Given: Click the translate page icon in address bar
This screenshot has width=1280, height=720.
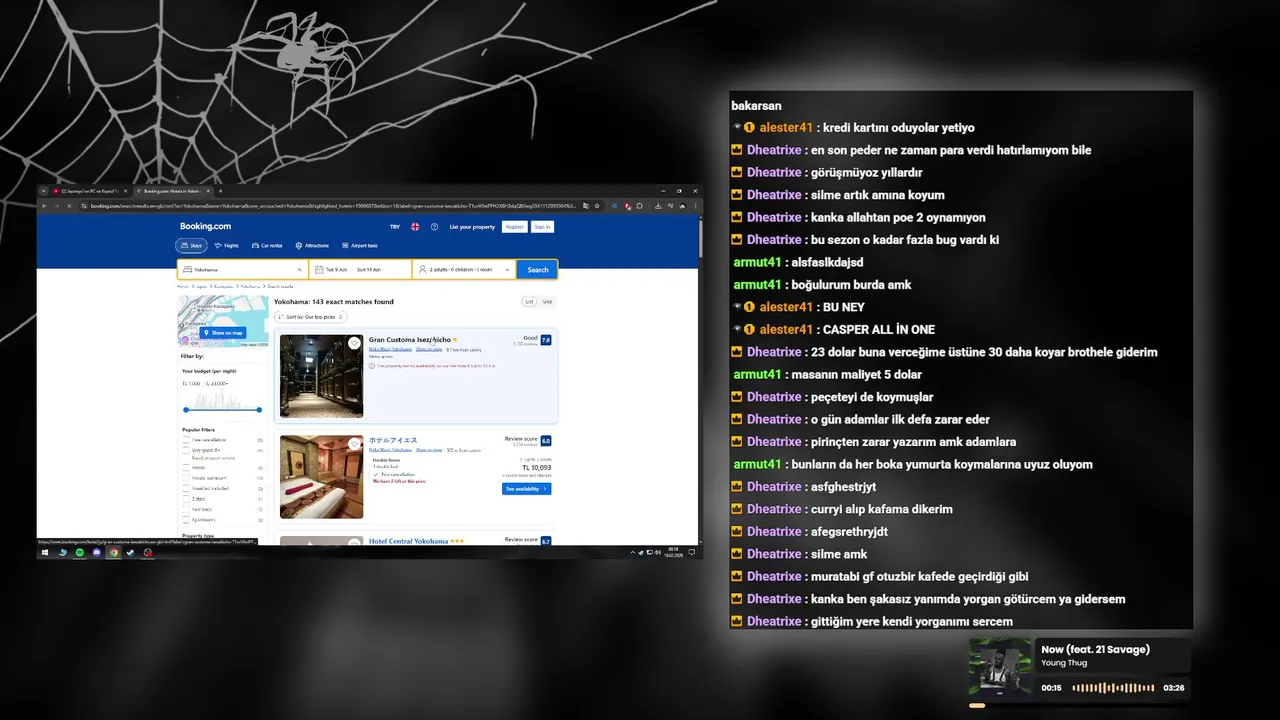Looking at the screenshot, I should pos(588,206).
